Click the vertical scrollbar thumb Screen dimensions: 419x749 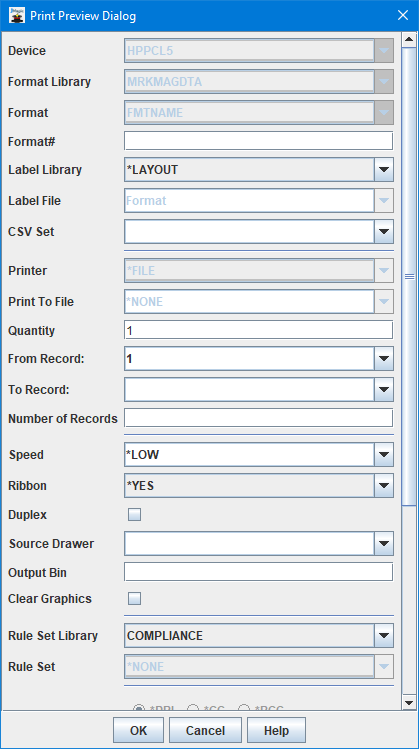coord(409,276)
